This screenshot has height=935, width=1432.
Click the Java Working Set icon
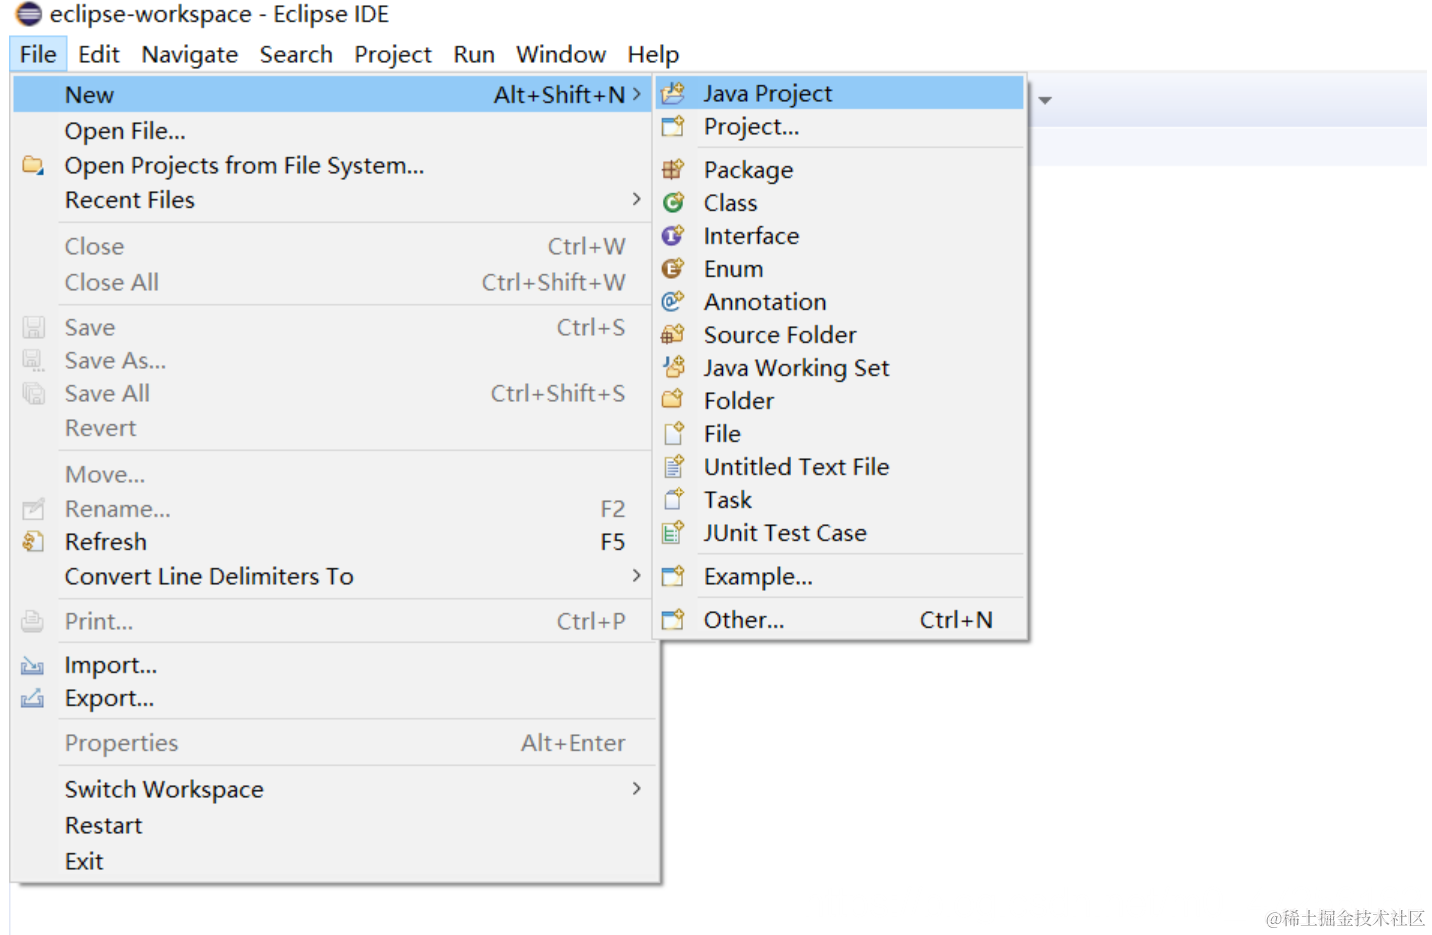(x=673, y=367)
